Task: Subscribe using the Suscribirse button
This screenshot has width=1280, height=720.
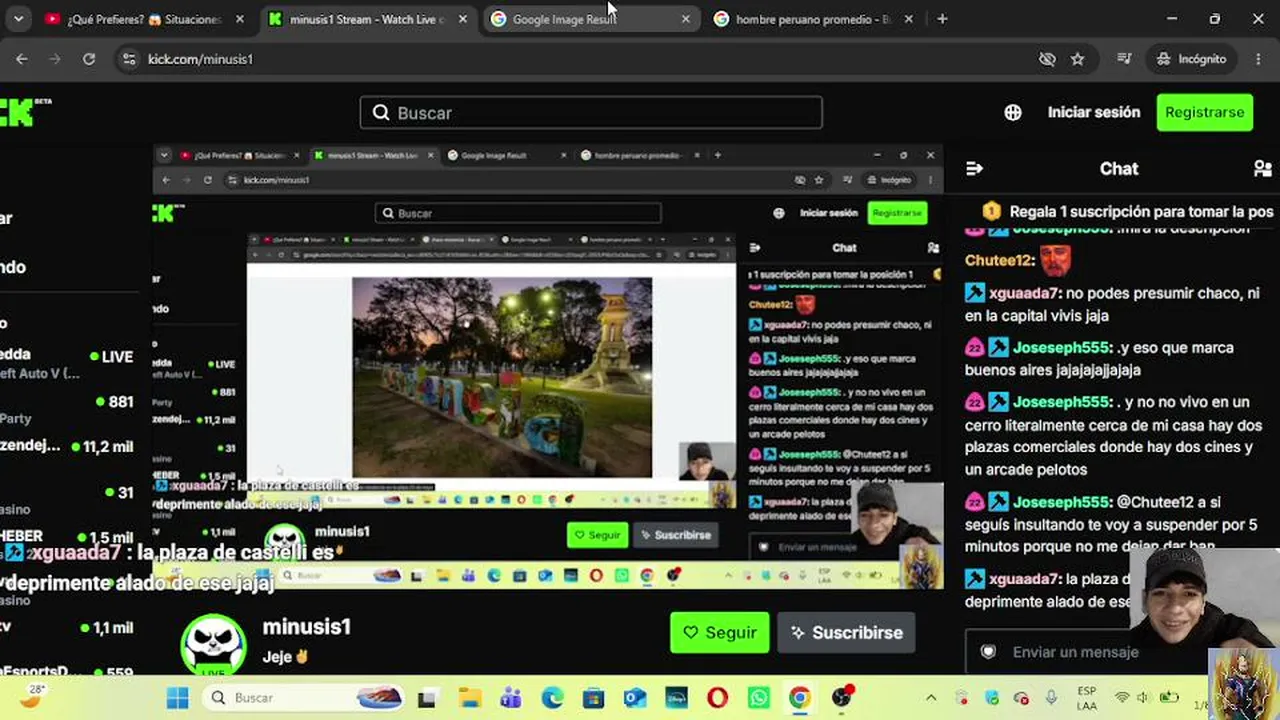Action: point(846,633)
